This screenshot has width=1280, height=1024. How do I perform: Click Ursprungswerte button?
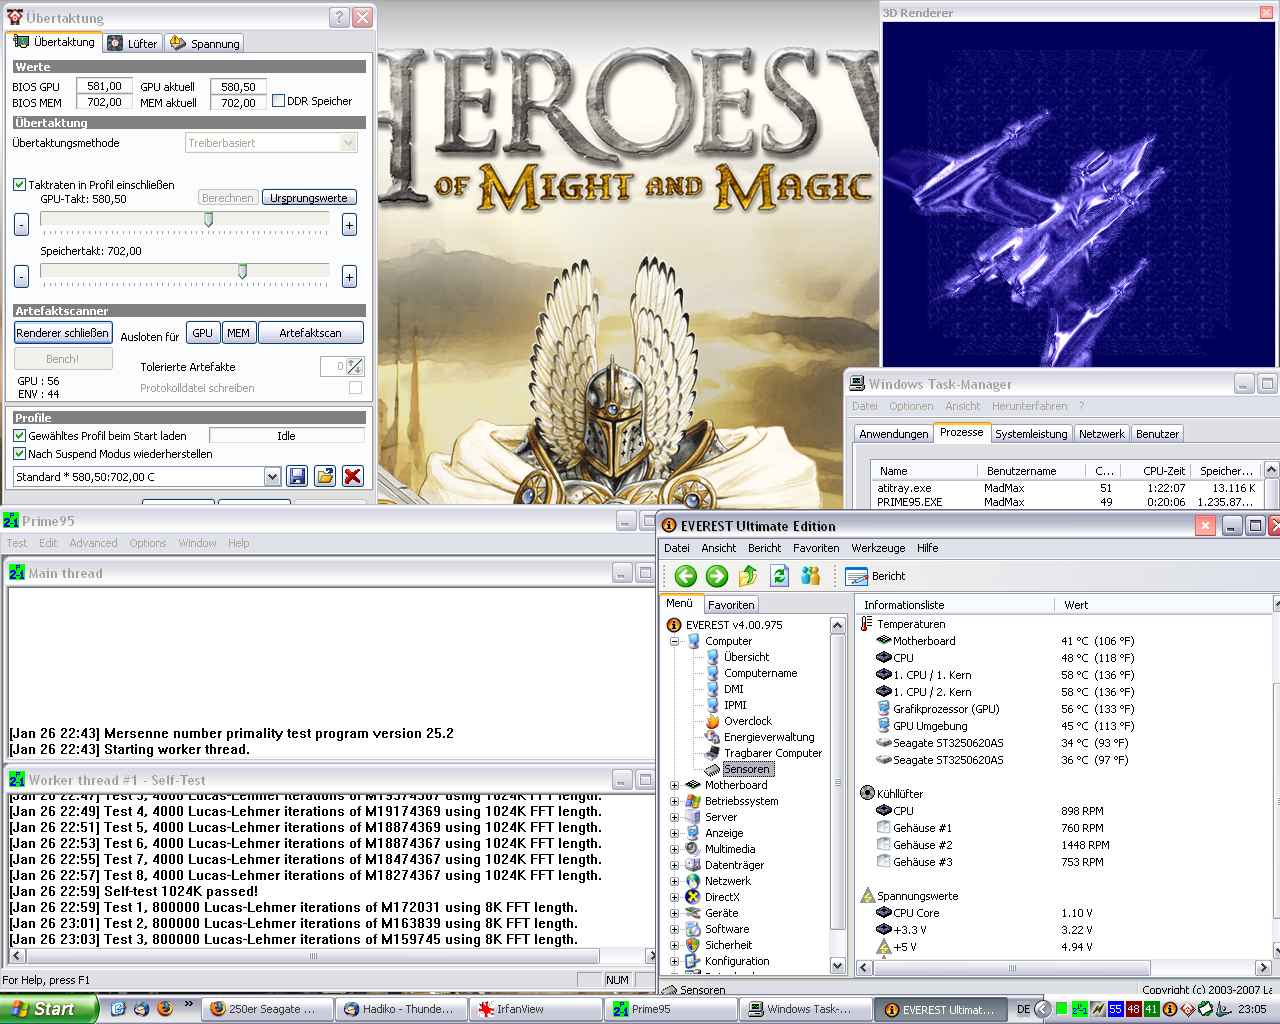click(309, 198)
